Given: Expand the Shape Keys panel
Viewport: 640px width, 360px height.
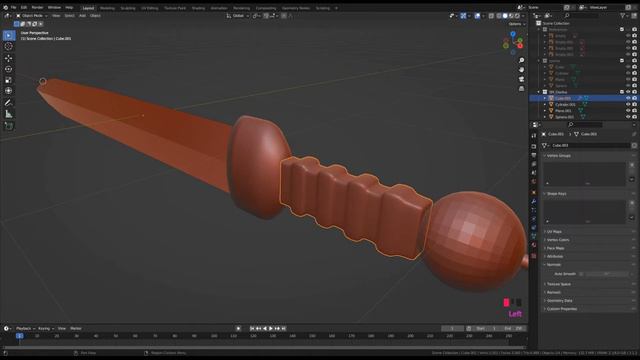Looking at the screenshot, I should tap(556, 194).
